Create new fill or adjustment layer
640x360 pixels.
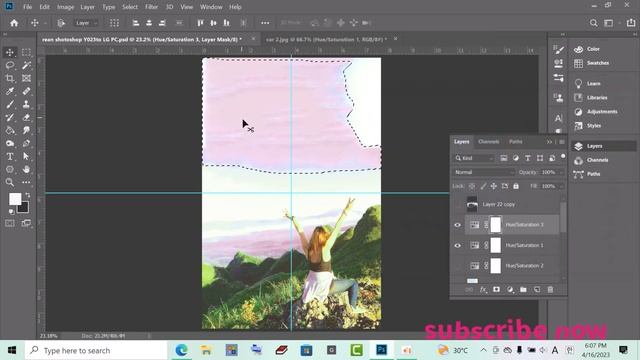[x=510, y=289]
